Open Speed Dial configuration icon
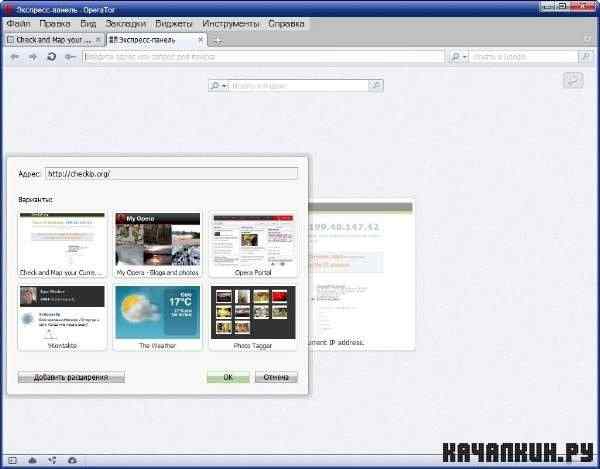600x469 pixels. [573, 80]
